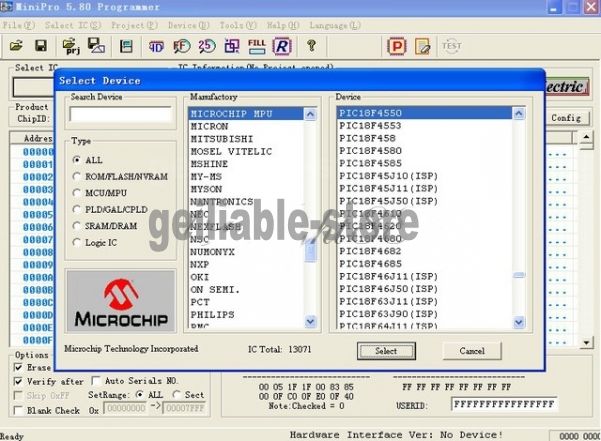The width and height of the screenshot is (601, 441).
Task: Open the Project menu
Action: click(x=134, y=26)
